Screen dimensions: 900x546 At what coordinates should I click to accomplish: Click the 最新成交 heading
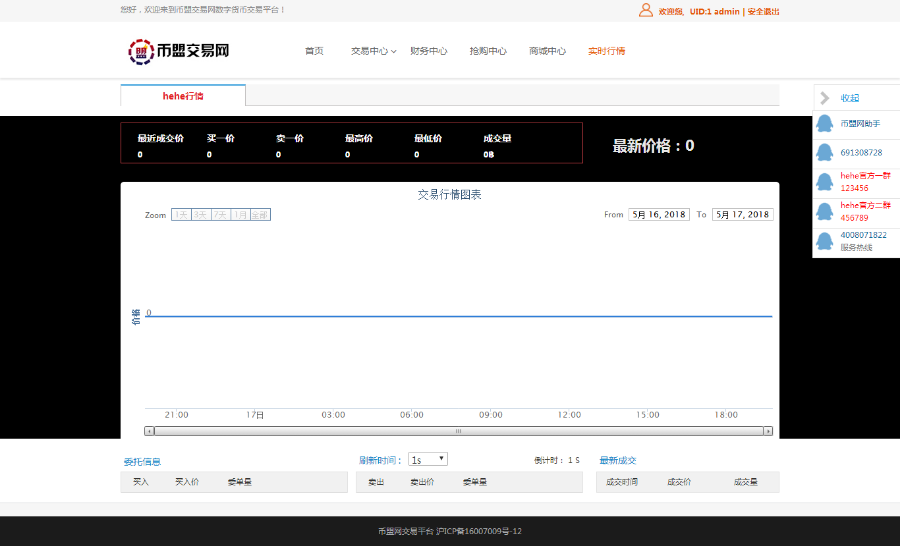pos(618,460)
